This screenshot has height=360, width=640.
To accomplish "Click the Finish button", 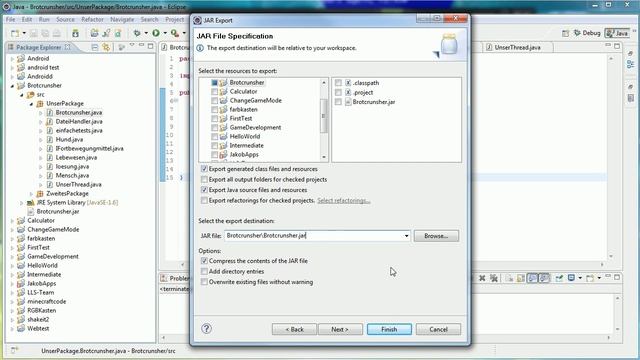I will pyautogui.click(x=389, y=329).
